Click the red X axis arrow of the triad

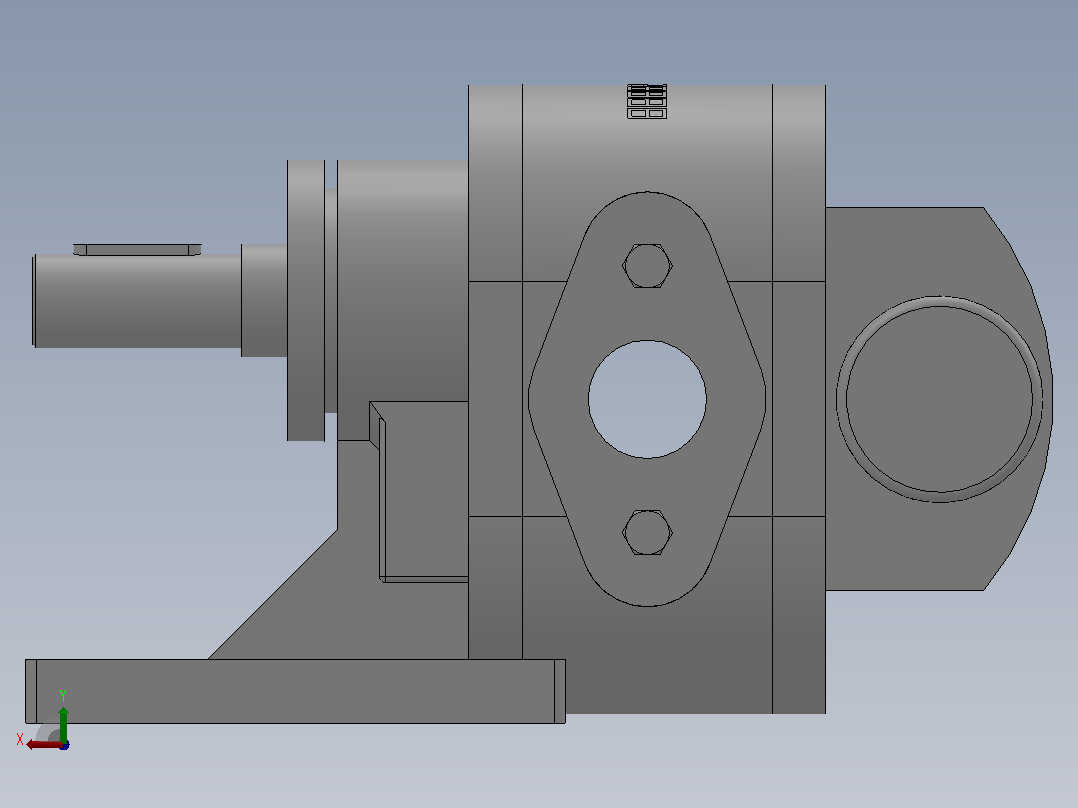pyautogui.click(x=44, y=745)
